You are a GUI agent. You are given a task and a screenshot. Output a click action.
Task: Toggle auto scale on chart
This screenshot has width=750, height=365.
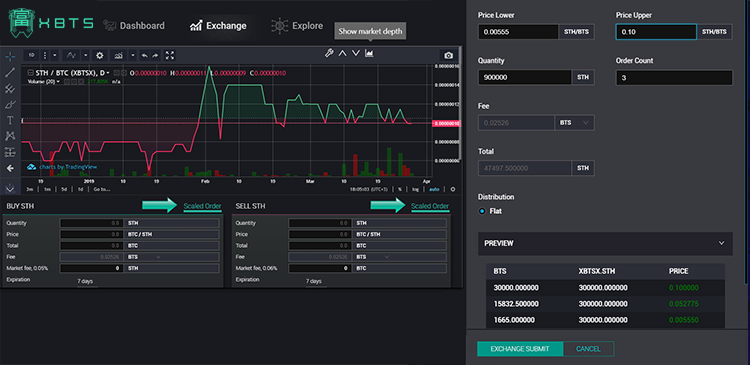434,189
